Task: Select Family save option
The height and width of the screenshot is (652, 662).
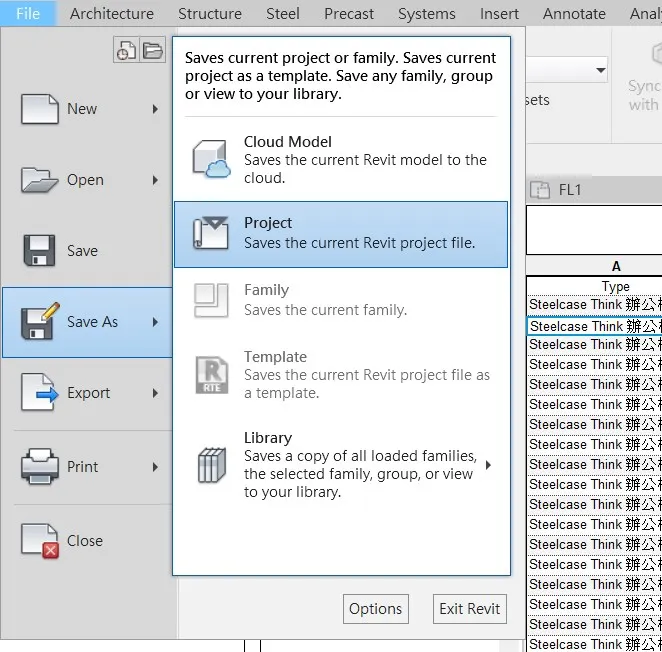Action: [x=341, y=300]
